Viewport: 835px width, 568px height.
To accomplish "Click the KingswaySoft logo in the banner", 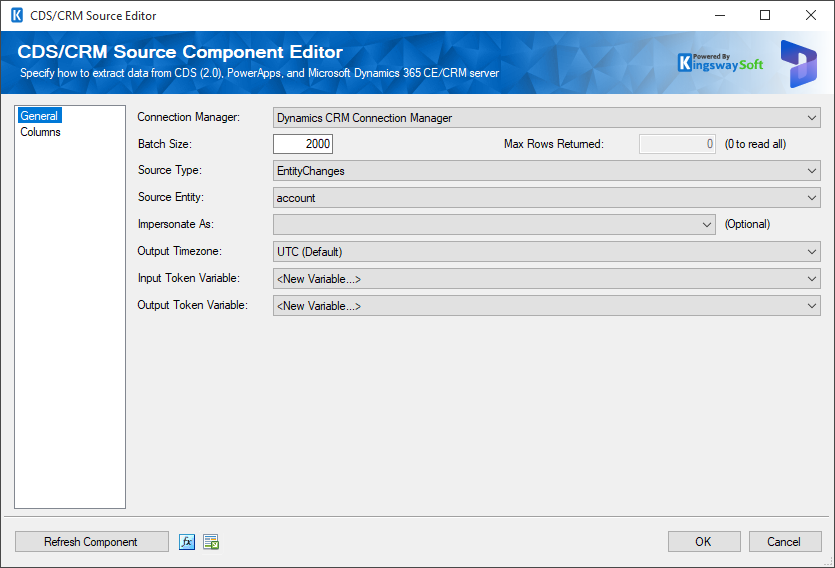I will pyautogui.click(x=721, y=63).
